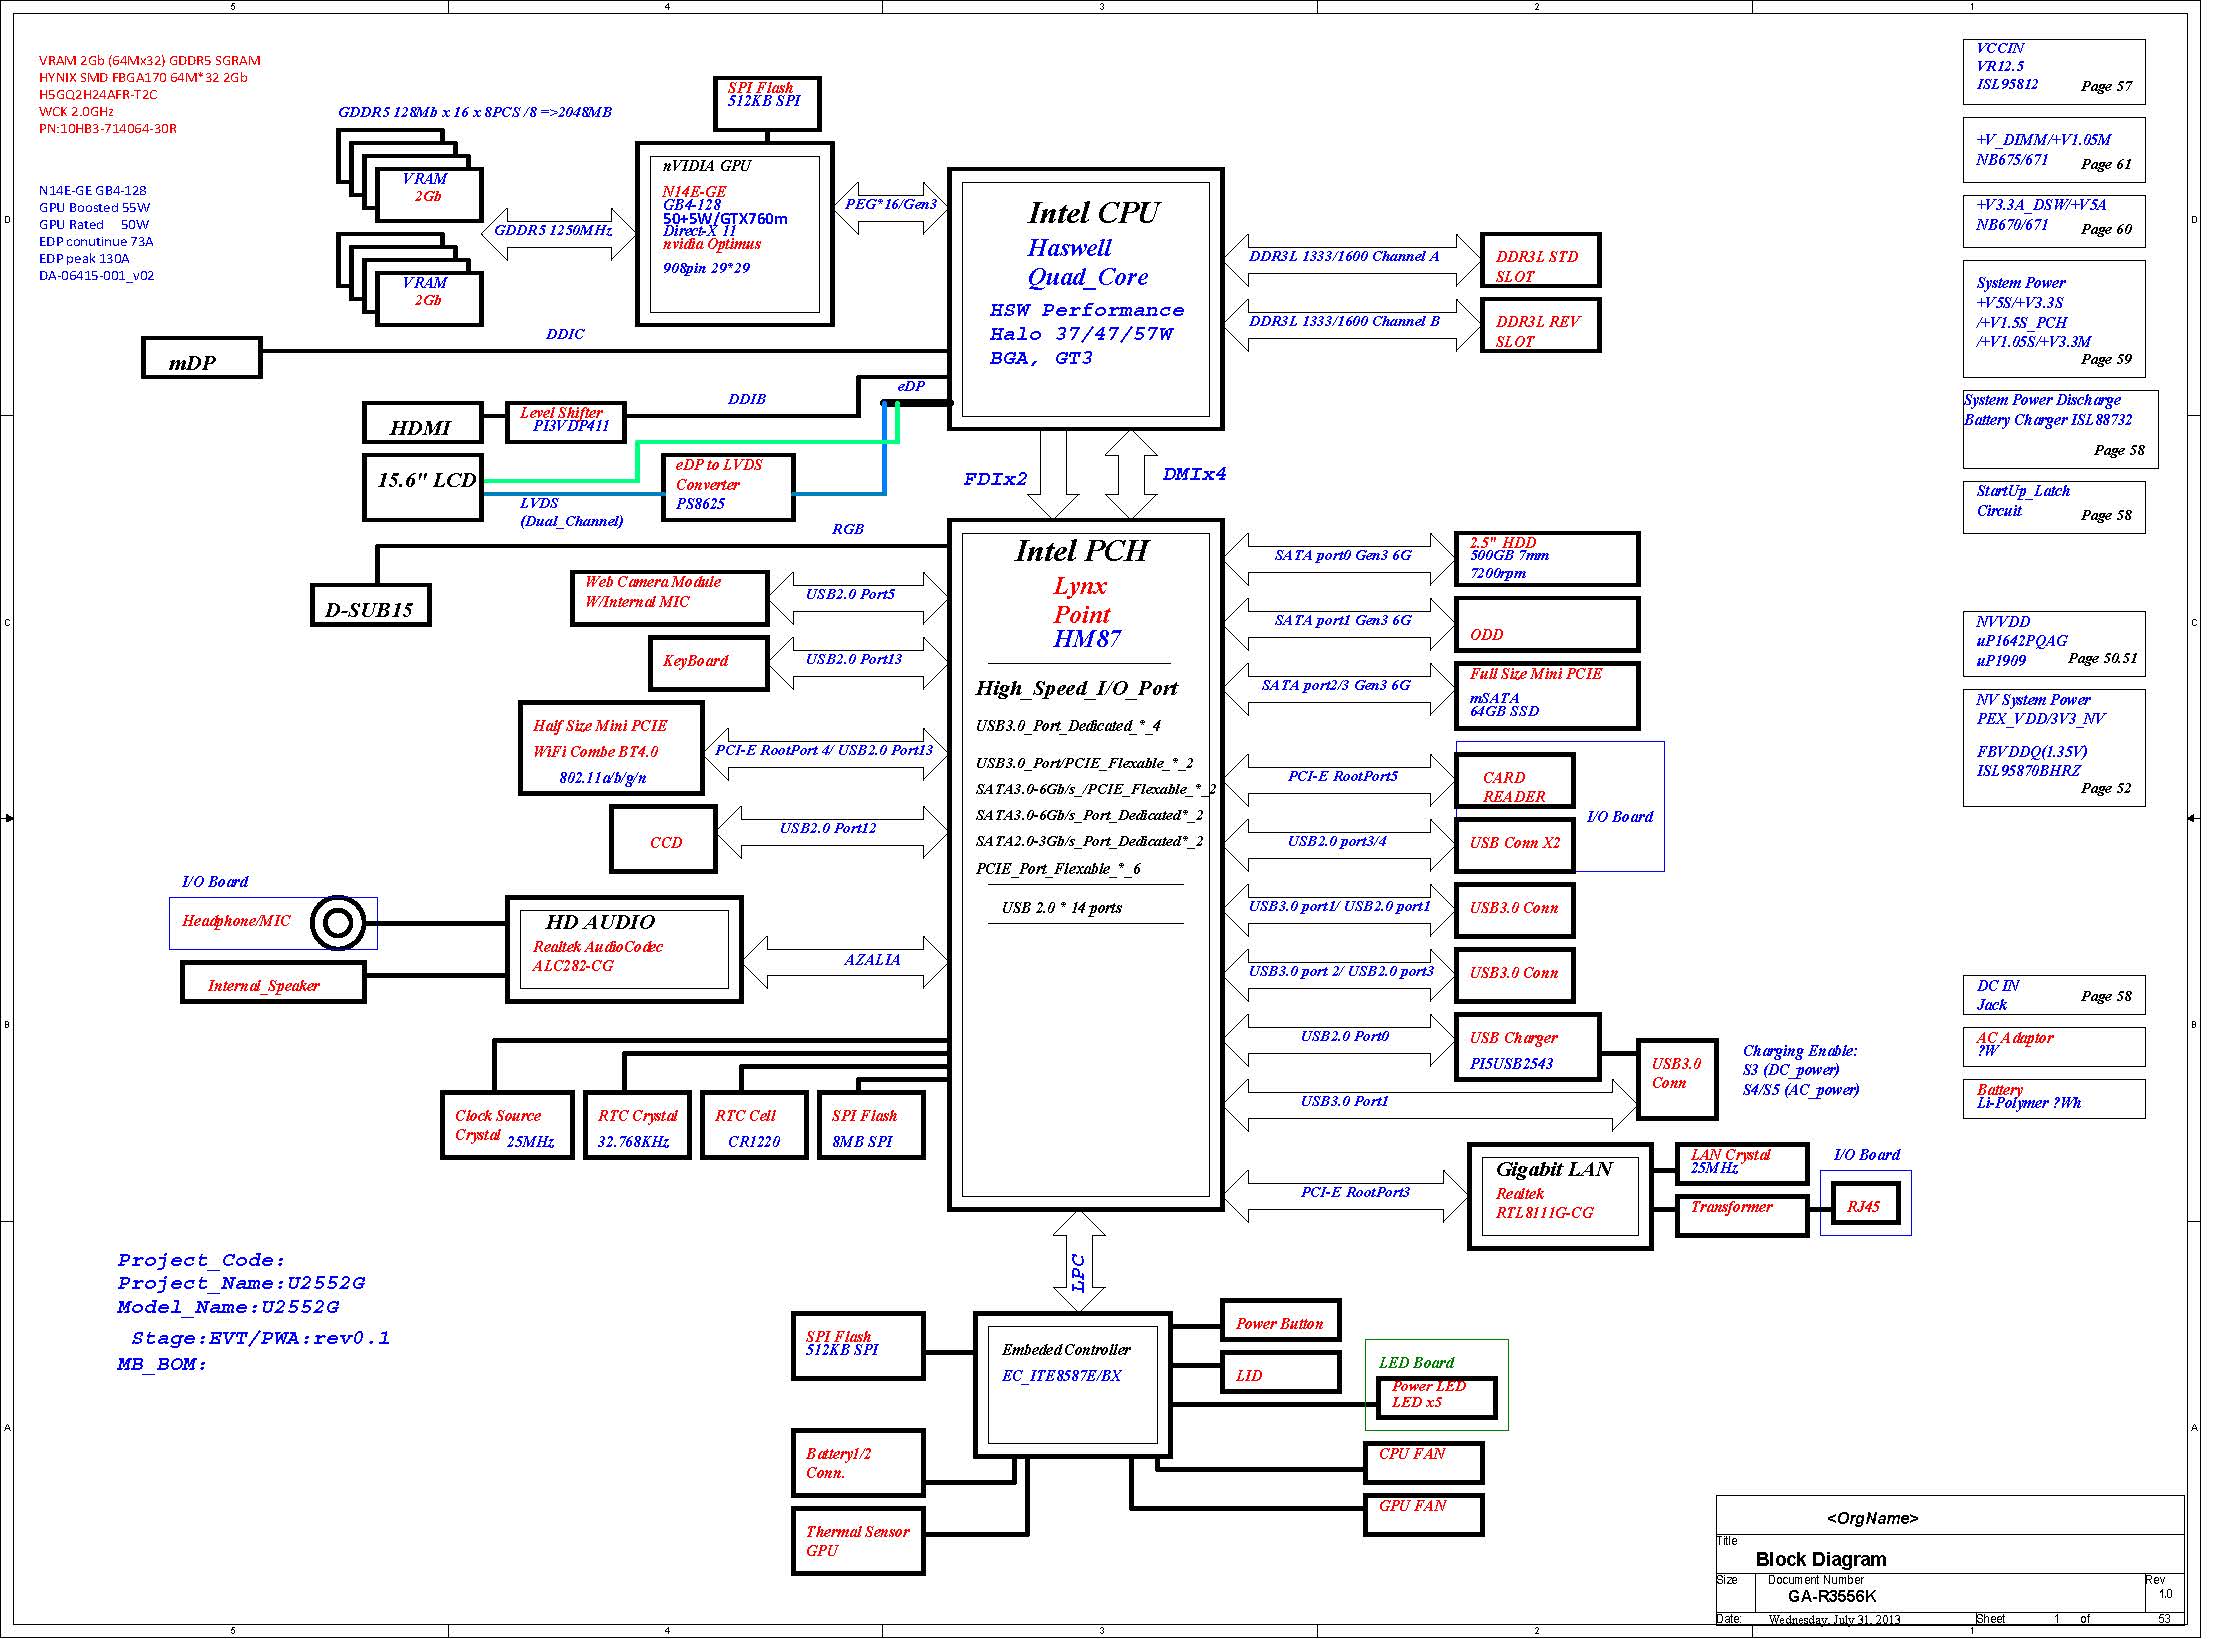Select the Intel CPU Haswell block
The image size is (2213, 1639).
(1085, 298)
